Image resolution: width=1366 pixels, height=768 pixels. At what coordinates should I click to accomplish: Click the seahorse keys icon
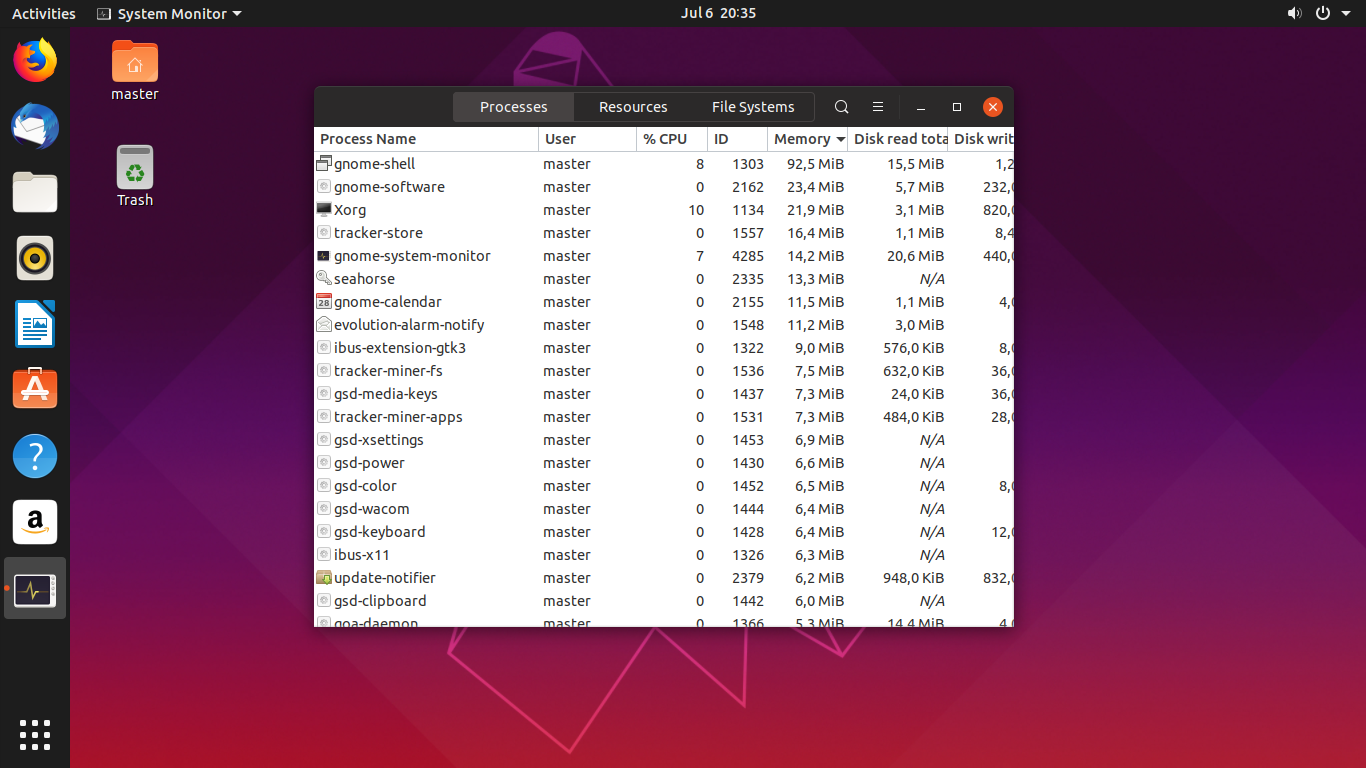point(324,279)
